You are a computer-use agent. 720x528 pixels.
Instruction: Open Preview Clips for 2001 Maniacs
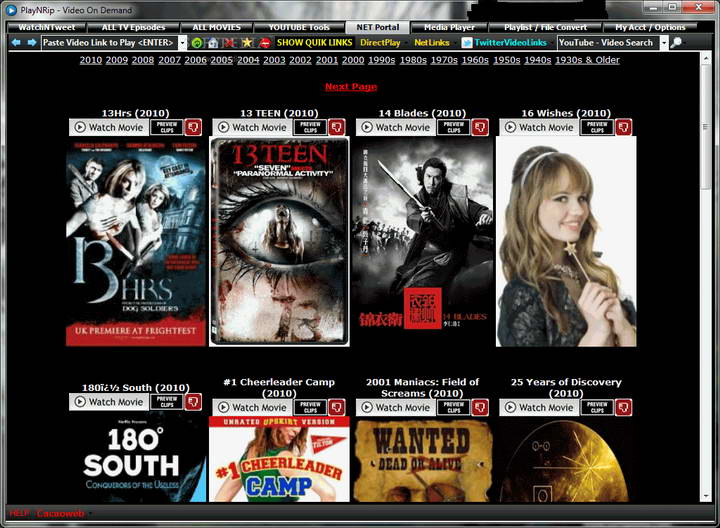454,407
